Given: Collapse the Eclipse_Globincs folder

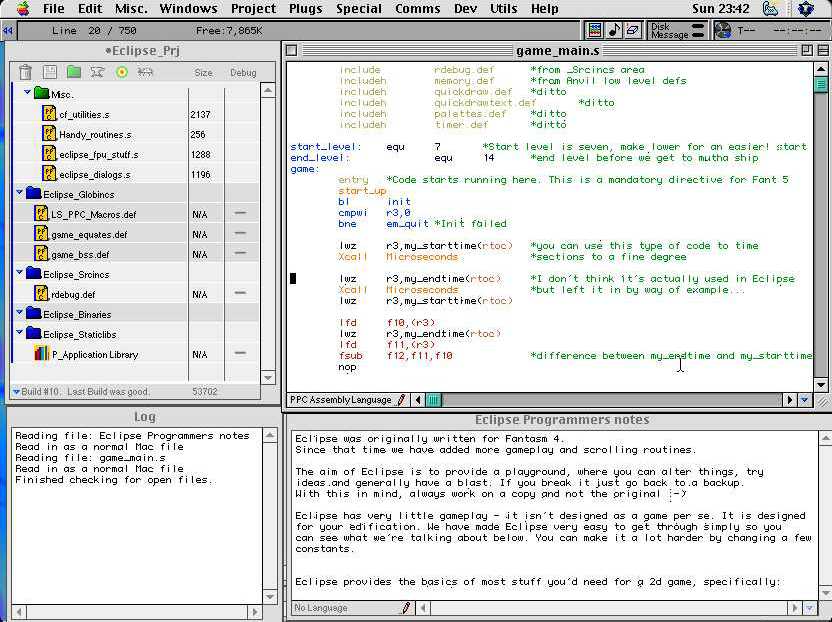Looking at the screenshot, I should (x=19, y=193).
